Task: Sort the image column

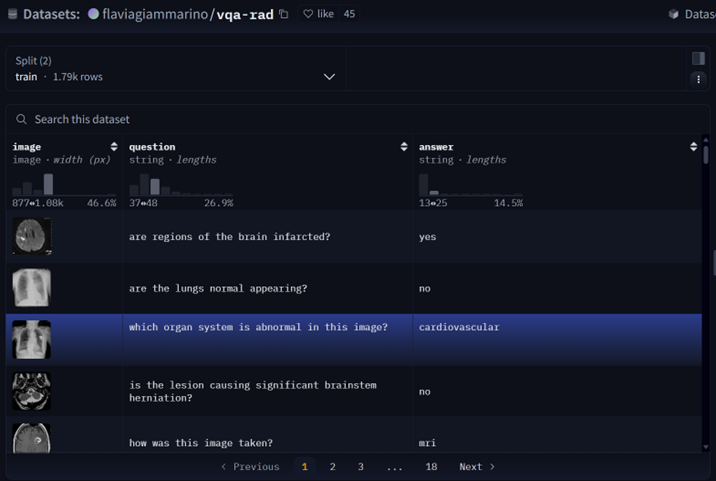Action: click(x=113, y=147)
